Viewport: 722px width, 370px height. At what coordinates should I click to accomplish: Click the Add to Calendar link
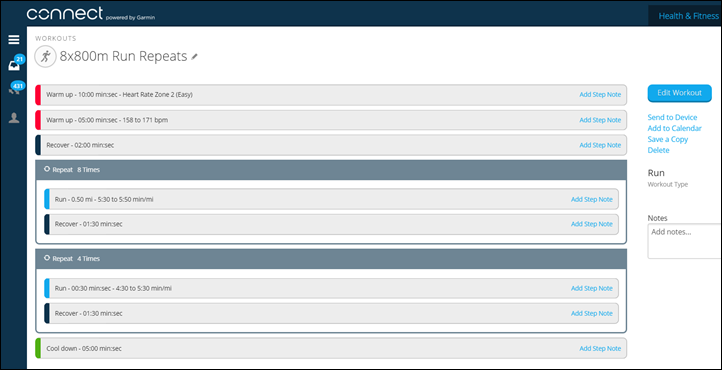coord(675,128)
